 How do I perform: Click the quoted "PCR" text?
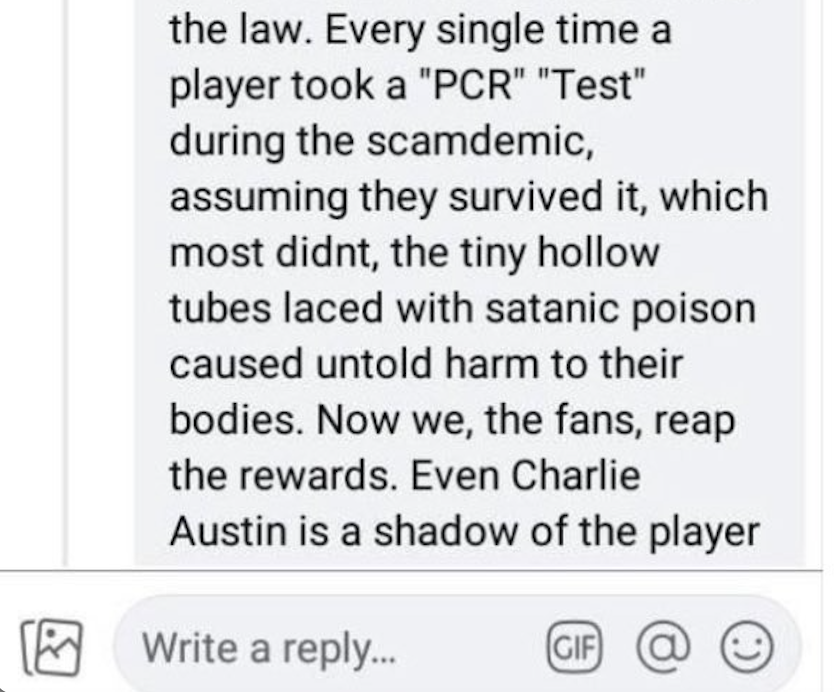pos(471,85)
